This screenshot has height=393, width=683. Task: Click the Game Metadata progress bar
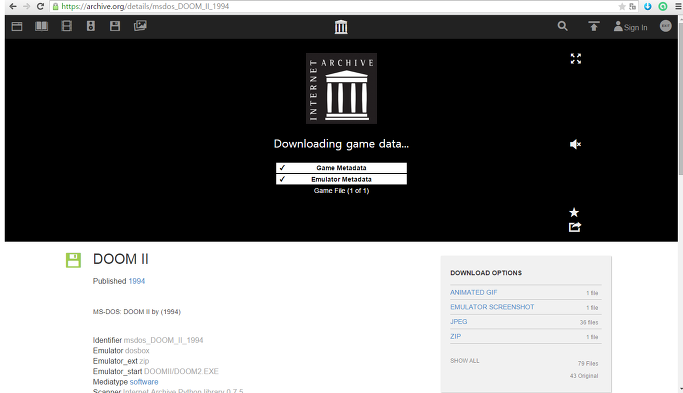341,168
